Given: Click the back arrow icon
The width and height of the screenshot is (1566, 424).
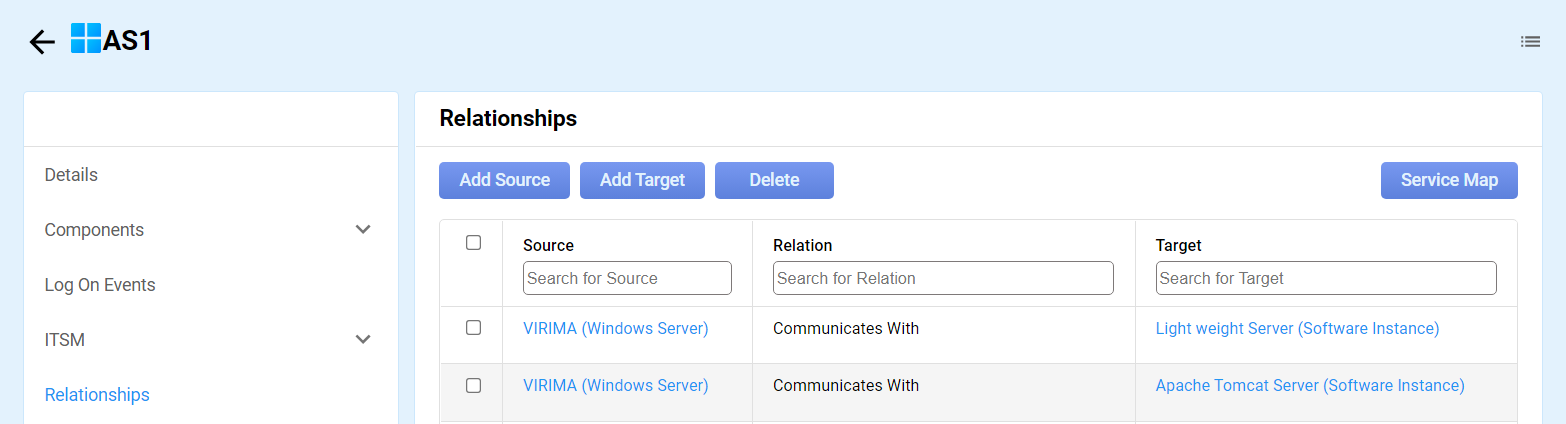Looking at the screenshot, I should 42,42.
